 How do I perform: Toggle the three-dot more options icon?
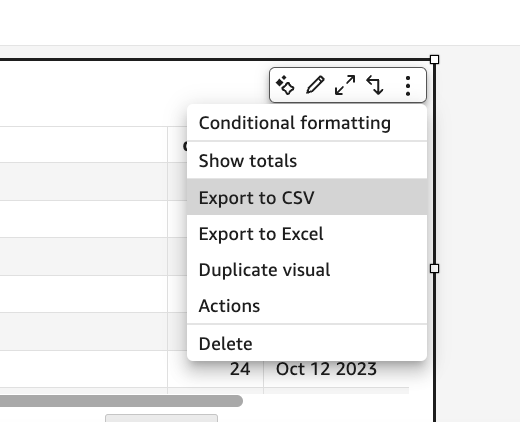[x=408, y=86]
